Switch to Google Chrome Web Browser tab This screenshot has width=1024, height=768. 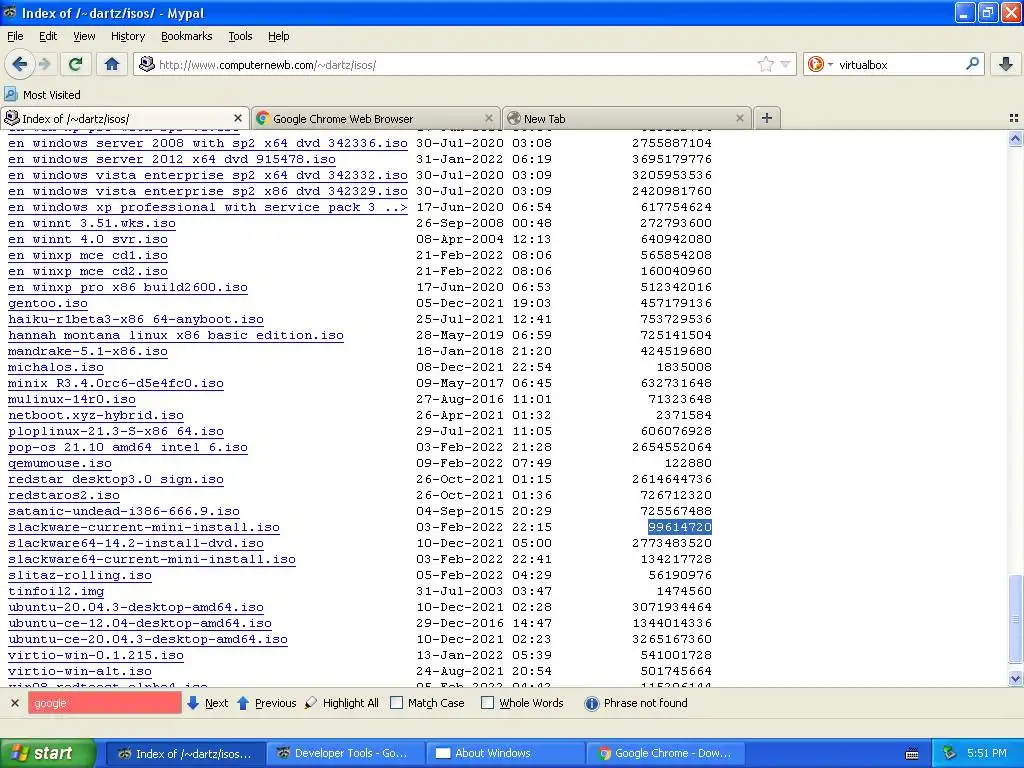[377, 118]
